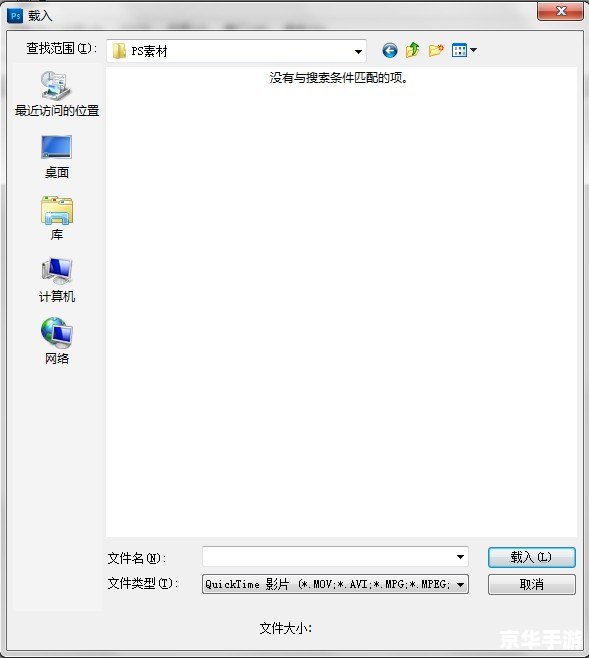Image resolution: width=589 pixels, height=658 pixels.
Task: Click the 载入(L) button
Action: [532, 558]
